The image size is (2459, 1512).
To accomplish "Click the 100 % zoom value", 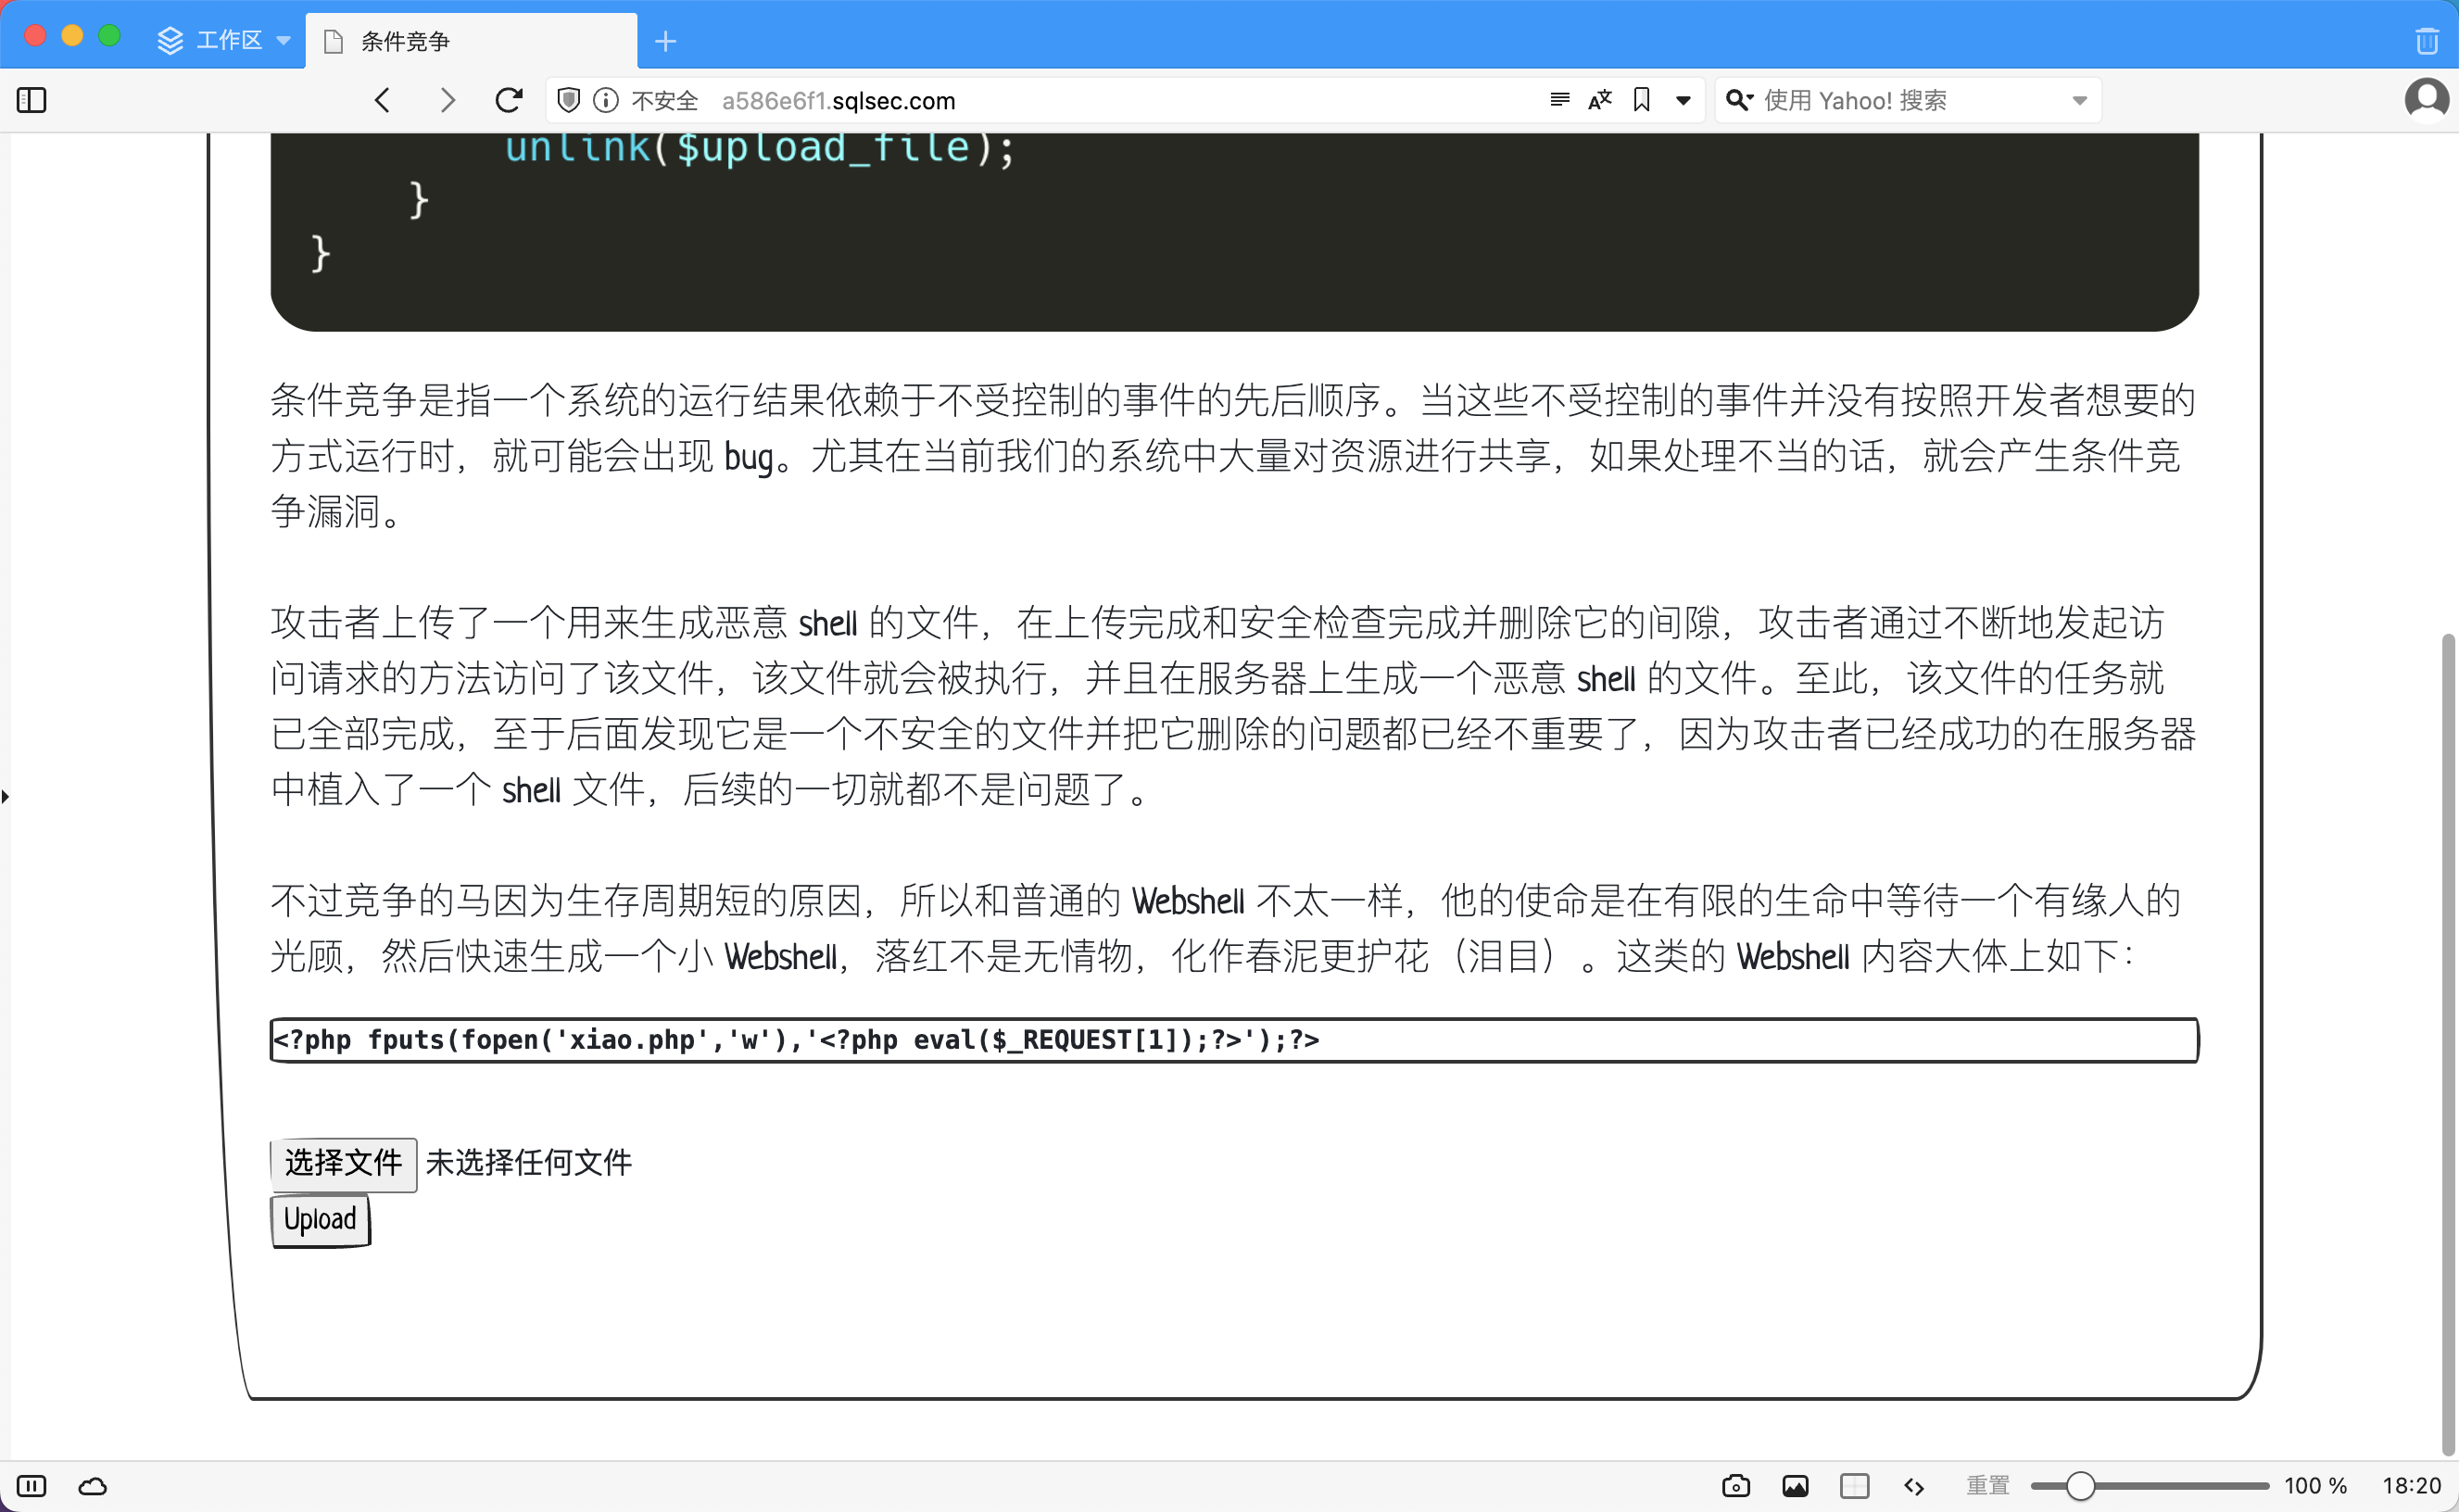I will tap(2315, 1485).
